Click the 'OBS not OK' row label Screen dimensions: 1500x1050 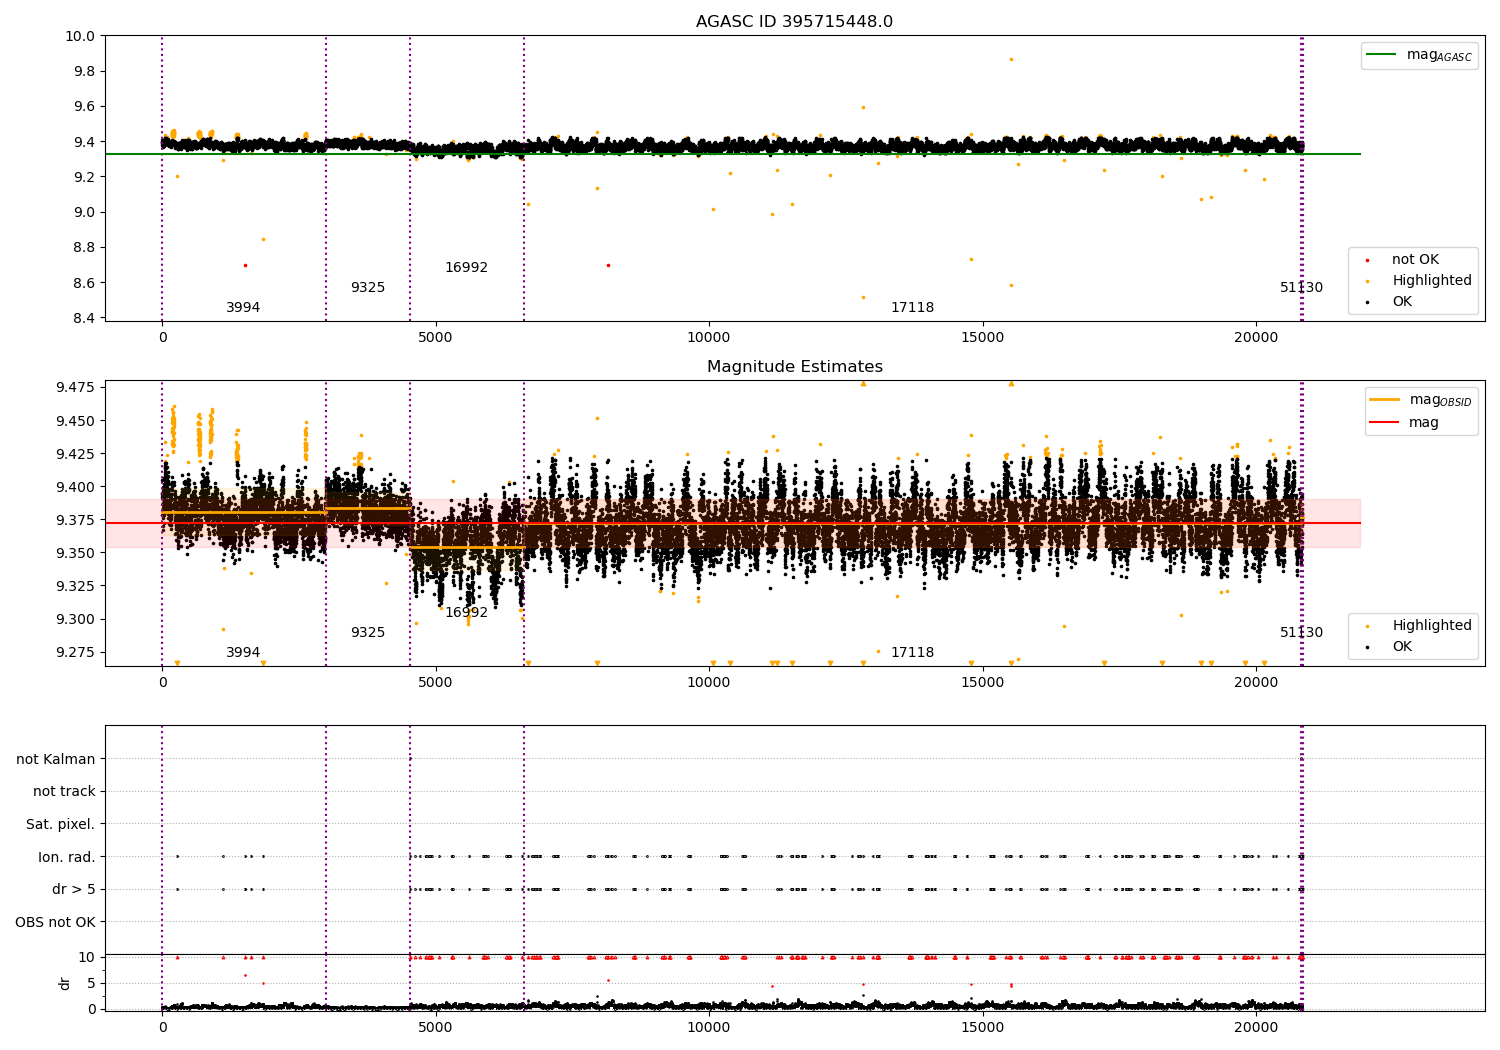coord(55,922)
